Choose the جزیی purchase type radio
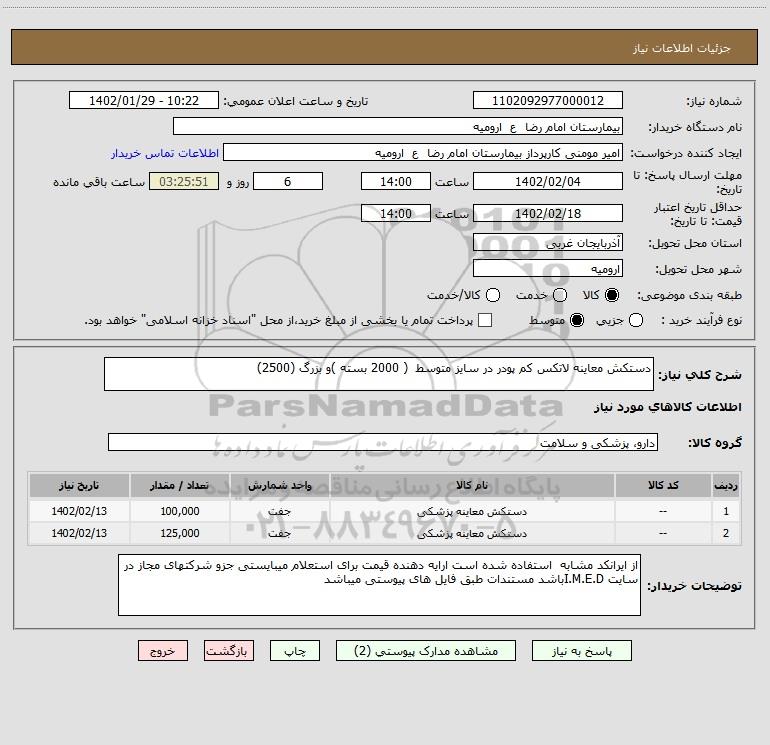The width and height of the screenshot is (770, 745). coord(636,320)
